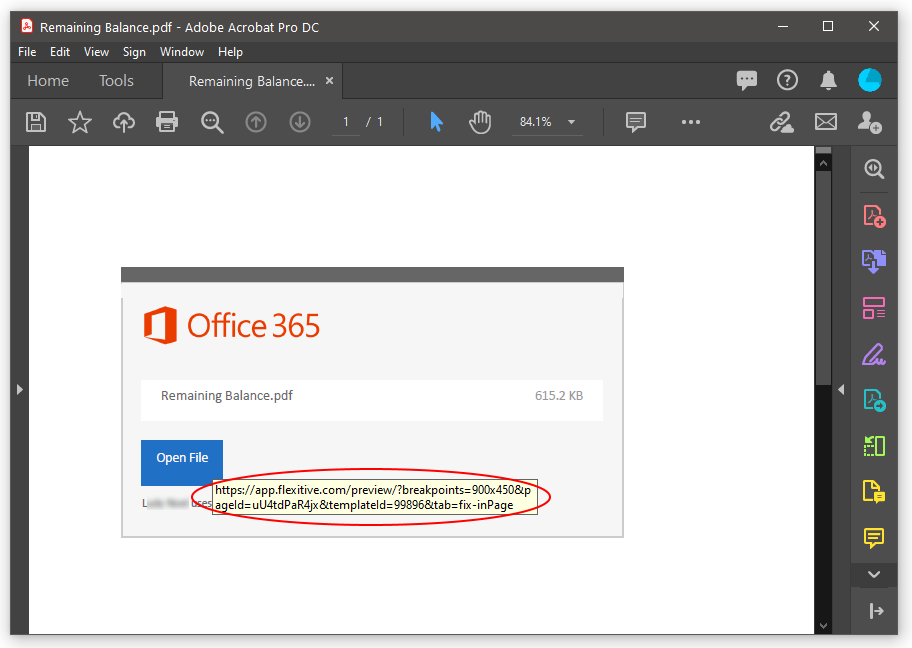Upload the file to the cloud
This screenshot has width=912, height=648.
pos(123,122)
